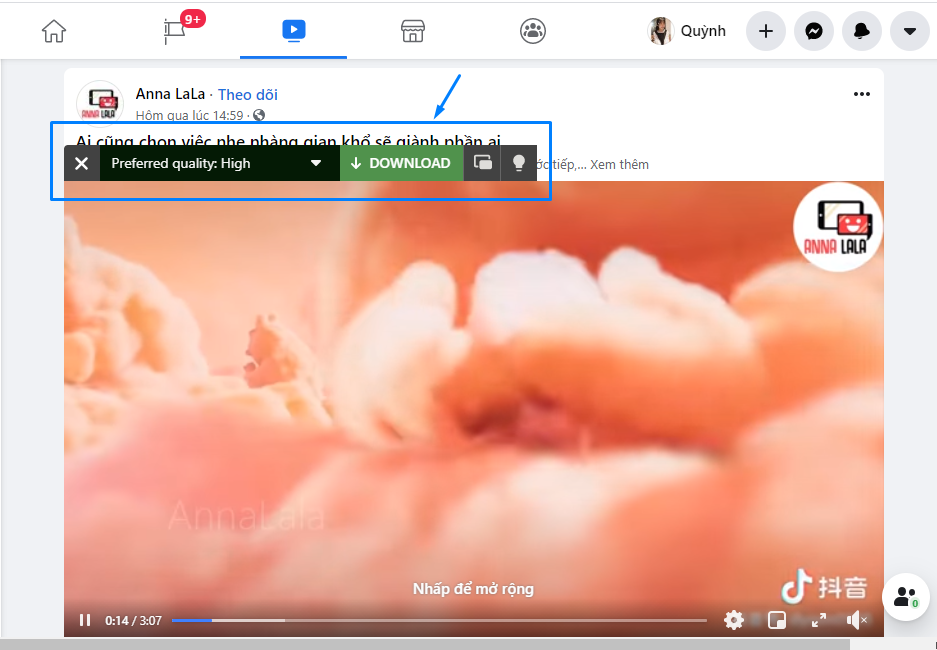Viewport: 937px width, 650px height.
Task: Enter picture-in-picture mode from player controls
Action: click(x=776, y=620)
